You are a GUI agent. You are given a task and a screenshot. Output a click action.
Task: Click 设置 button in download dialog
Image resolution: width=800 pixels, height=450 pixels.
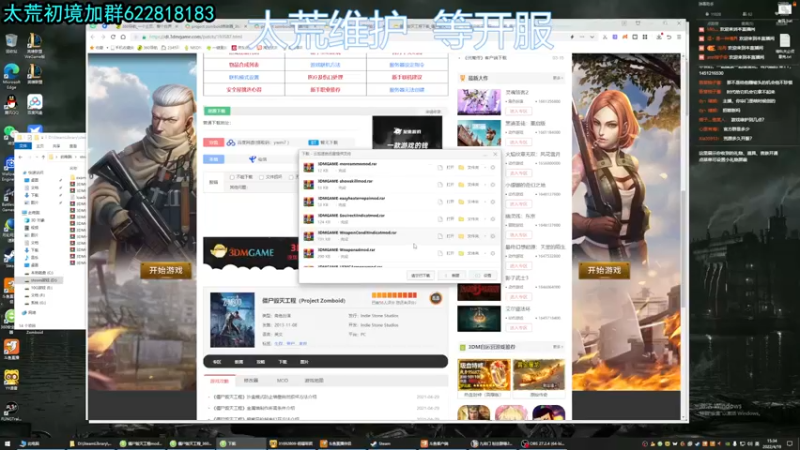(484, 276)
